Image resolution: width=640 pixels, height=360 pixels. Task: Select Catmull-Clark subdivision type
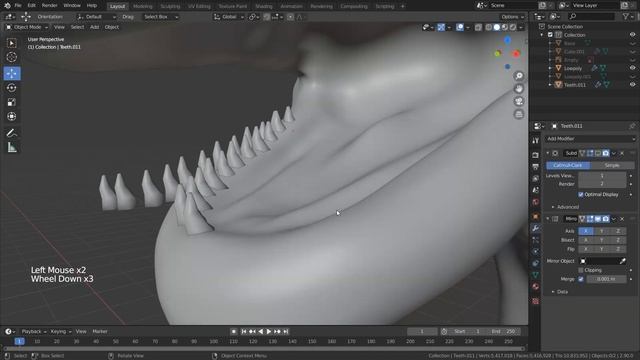[568, 165]
